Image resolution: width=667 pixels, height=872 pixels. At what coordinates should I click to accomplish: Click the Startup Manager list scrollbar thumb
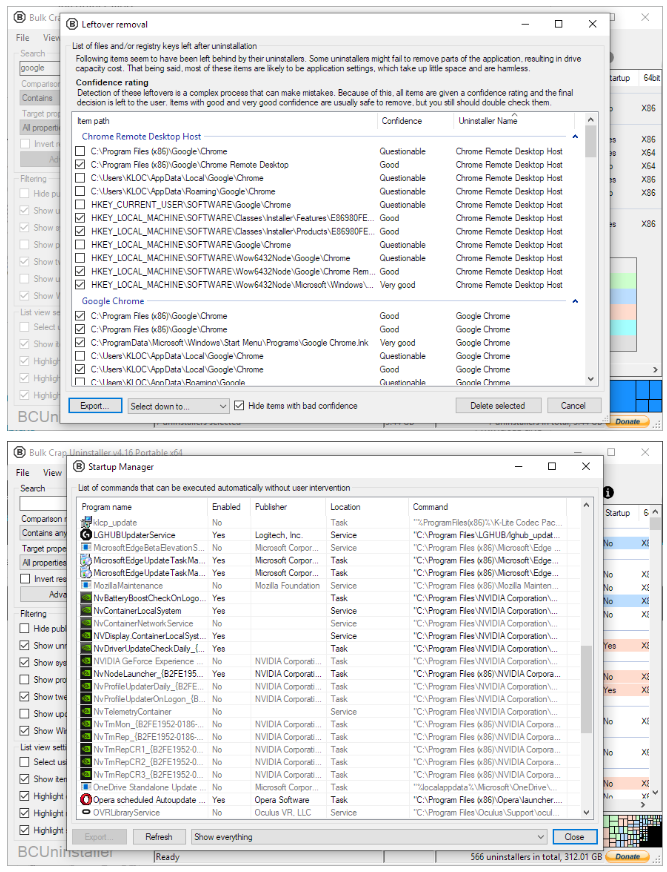tap(586, 688)
